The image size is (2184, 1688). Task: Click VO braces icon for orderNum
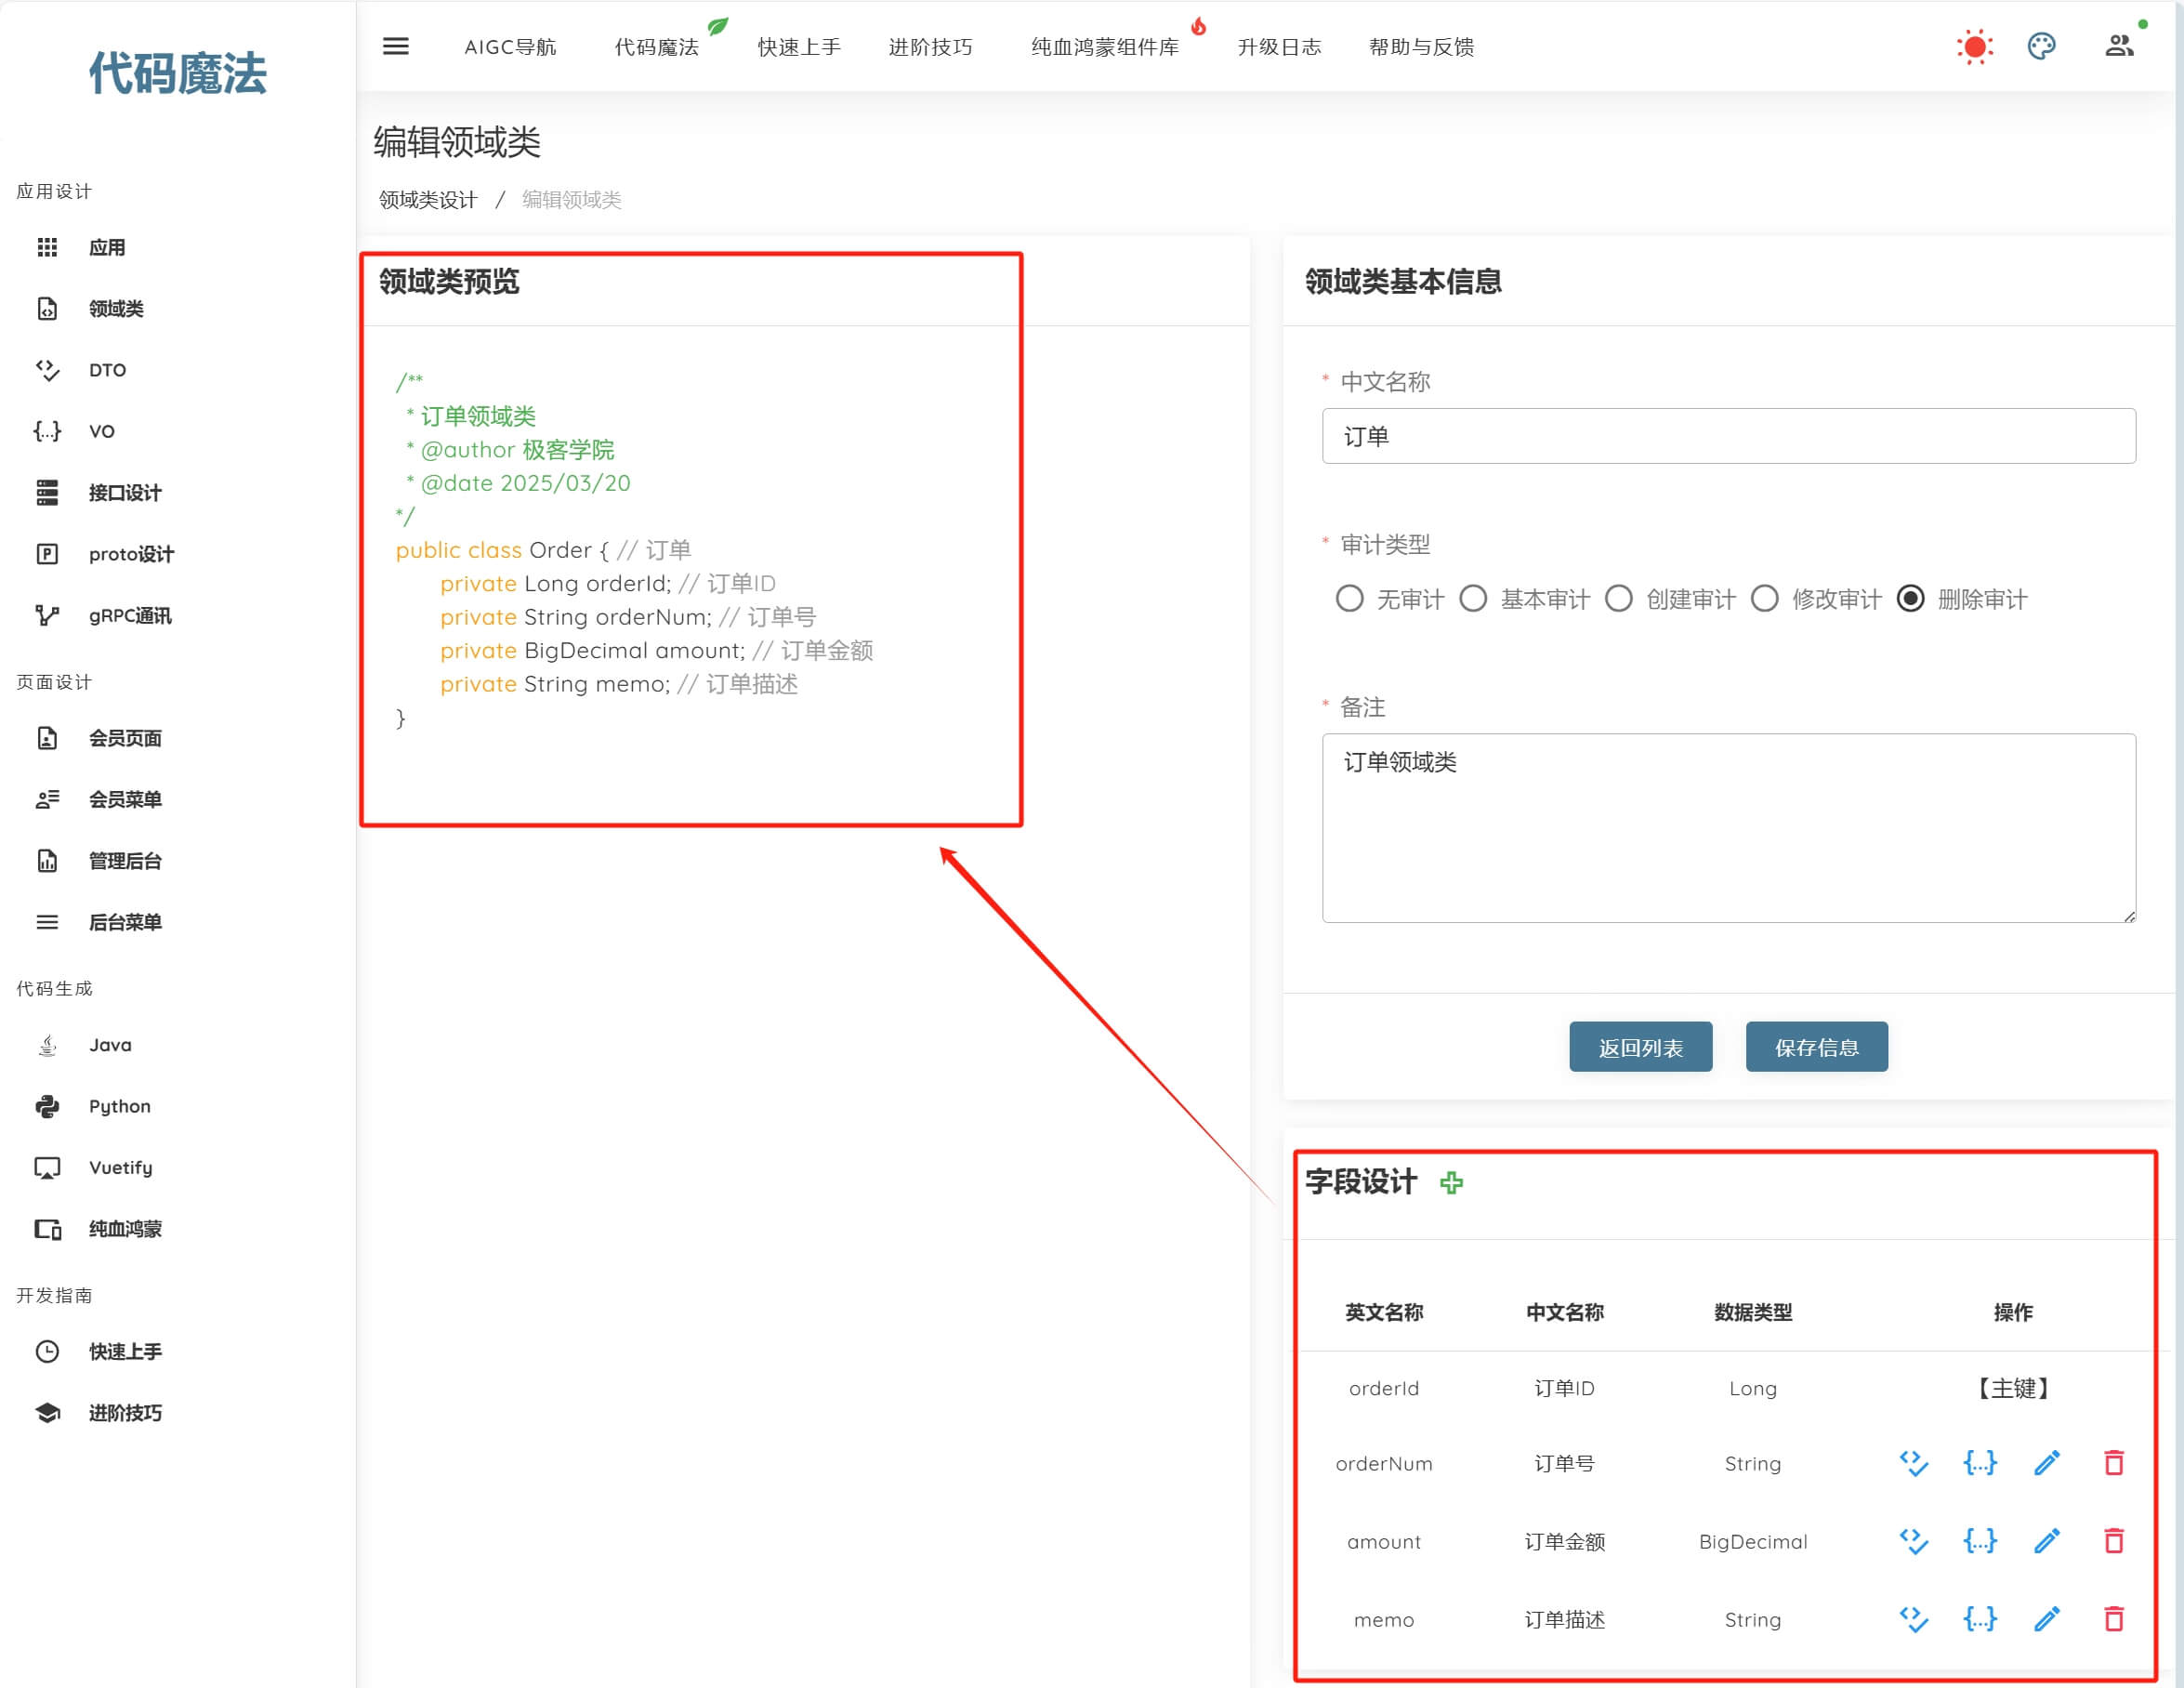[1980, 1463]
